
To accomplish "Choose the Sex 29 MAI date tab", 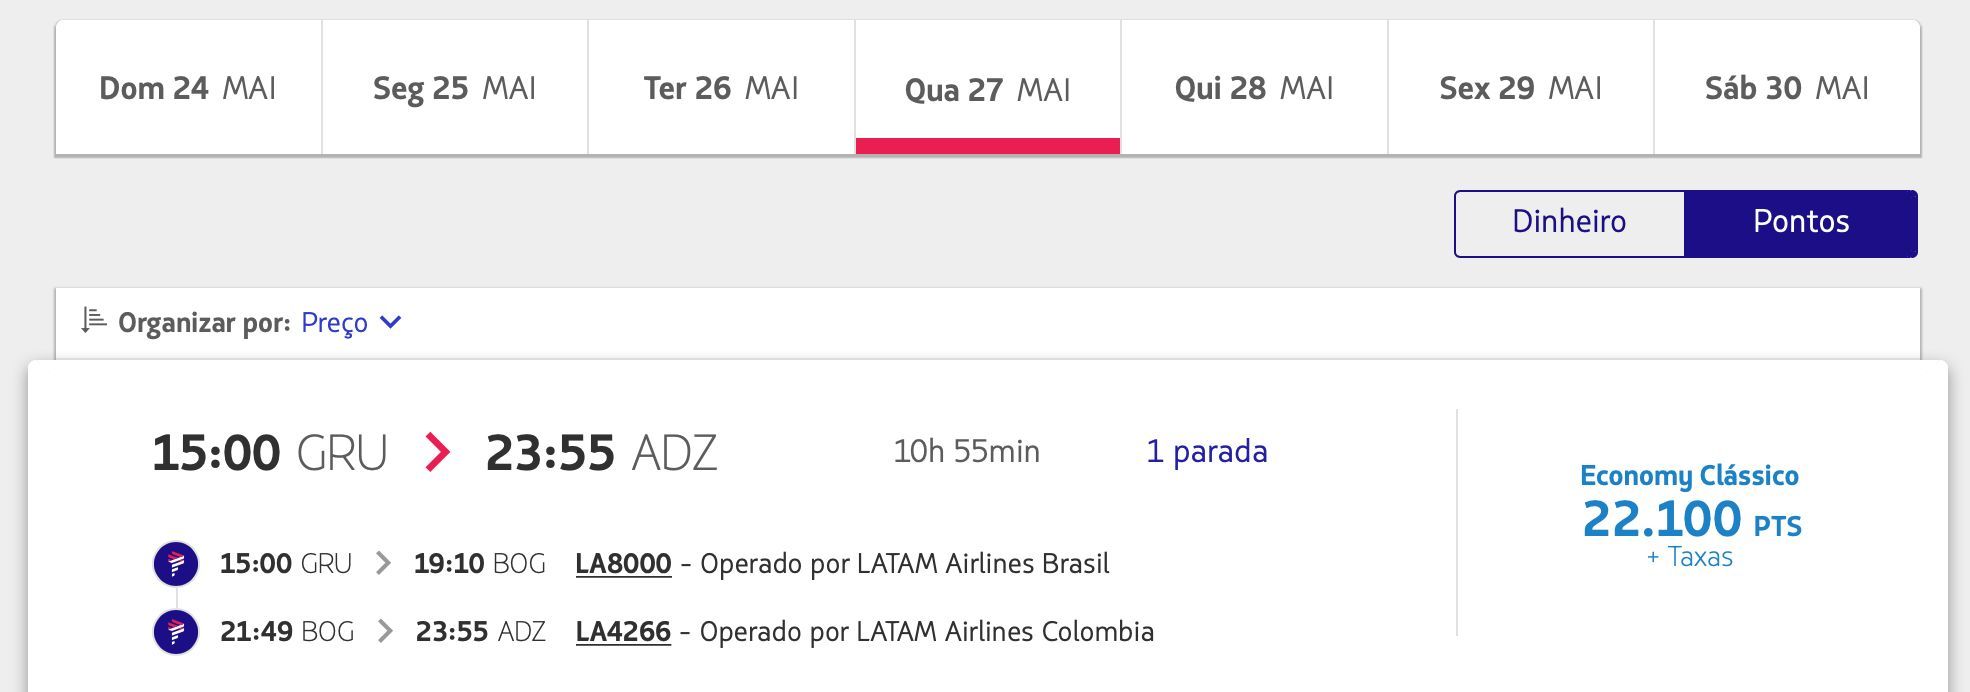I will [1521, 88].
